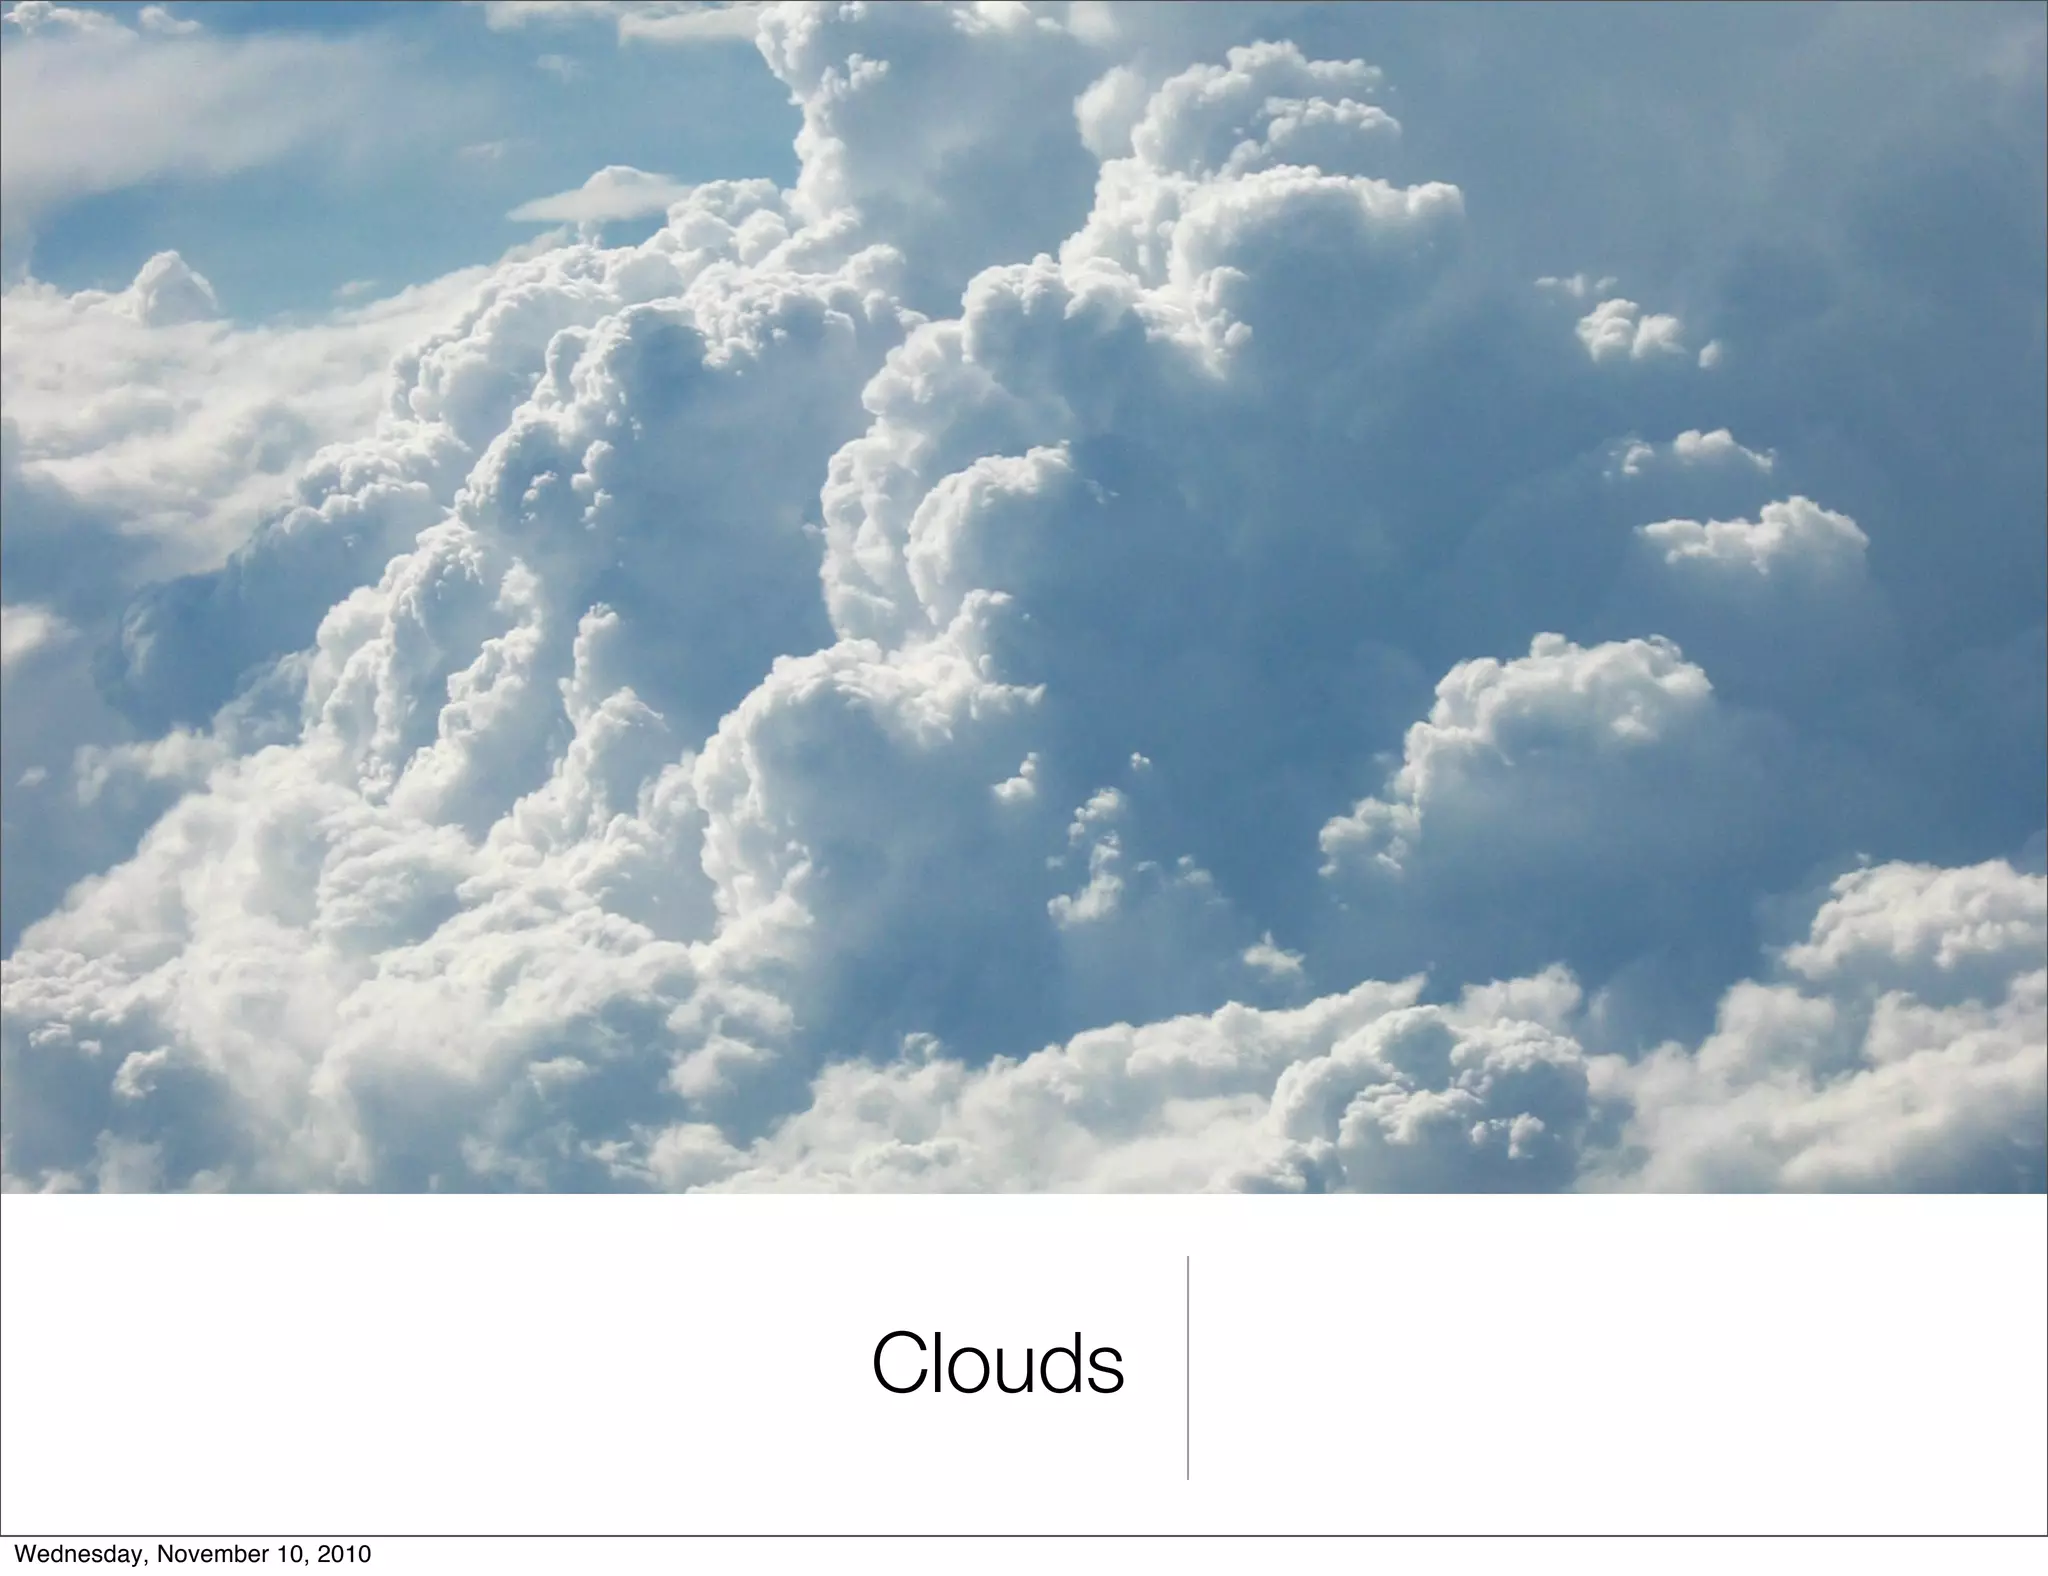Click the 'Clouds' slide title
The image size is (2048, 1576).
pos(998,1362)
